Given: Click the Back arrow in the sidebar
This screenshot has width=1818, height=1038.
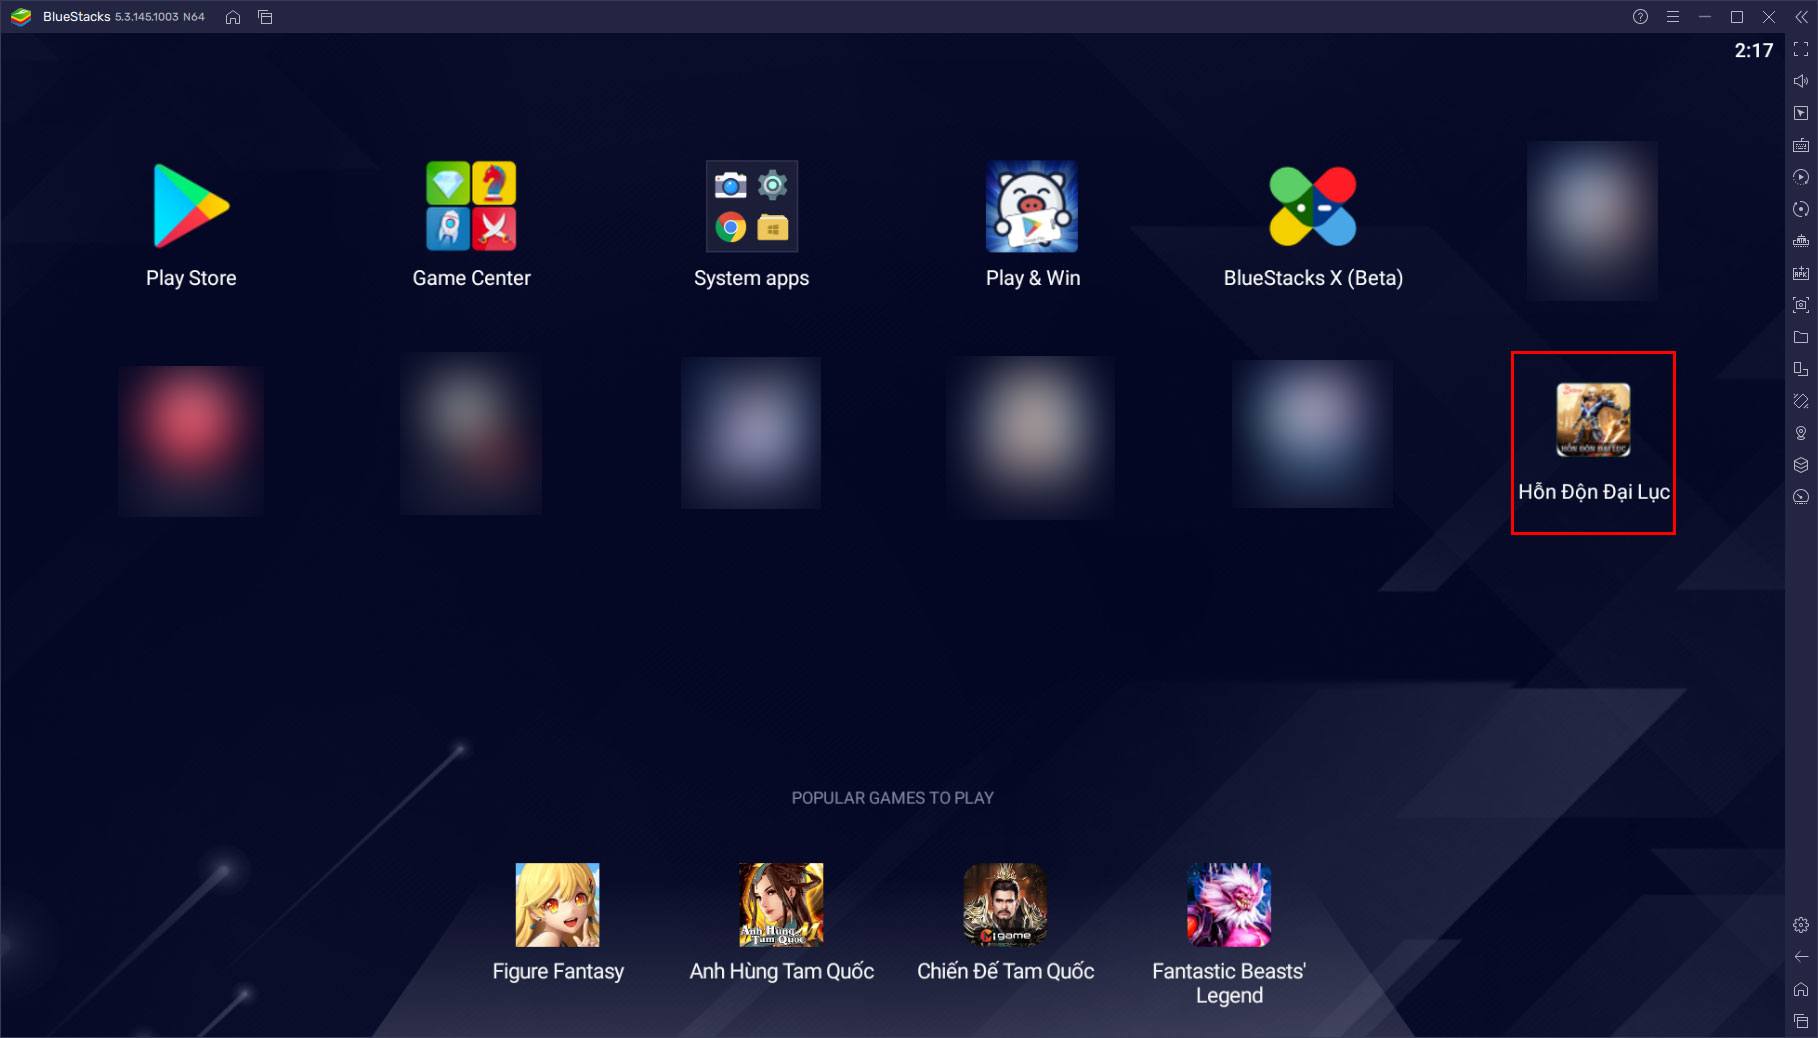Looking at the screenshot, I should pyautogui.click(x=1801, y=957).
